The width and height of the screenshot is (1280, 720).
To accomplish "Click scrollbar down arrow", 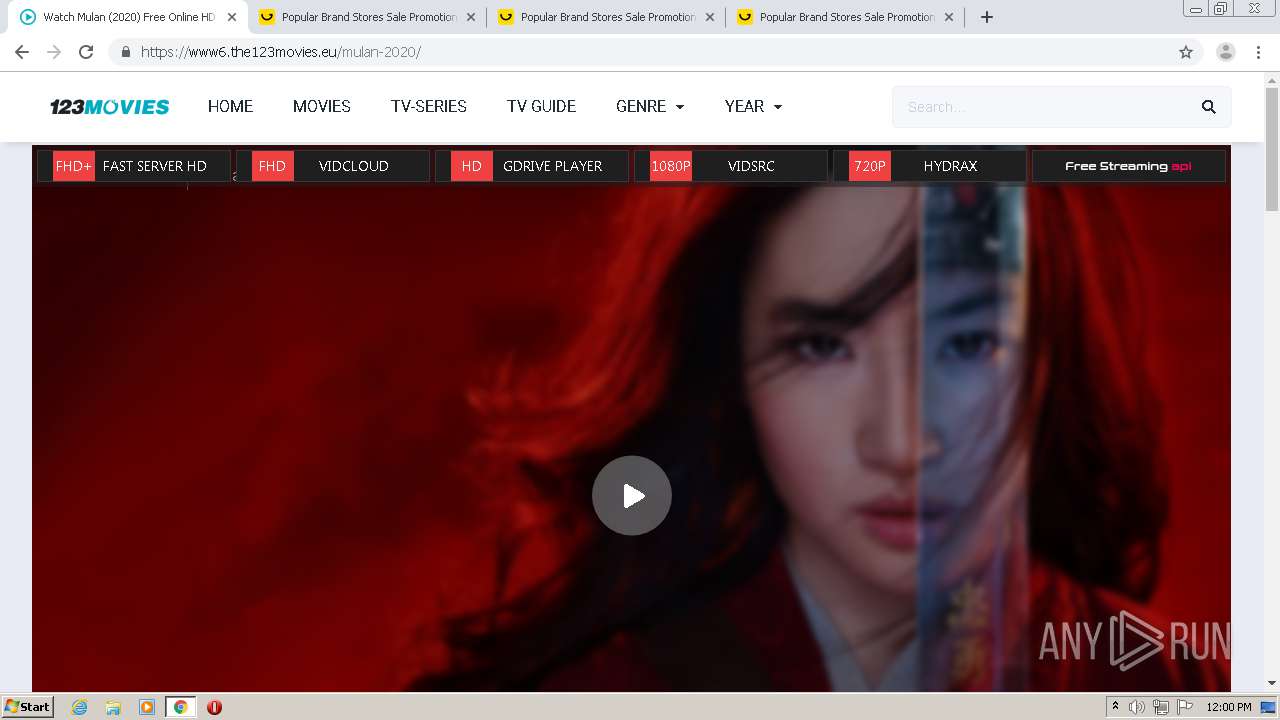I will 1272,684.
